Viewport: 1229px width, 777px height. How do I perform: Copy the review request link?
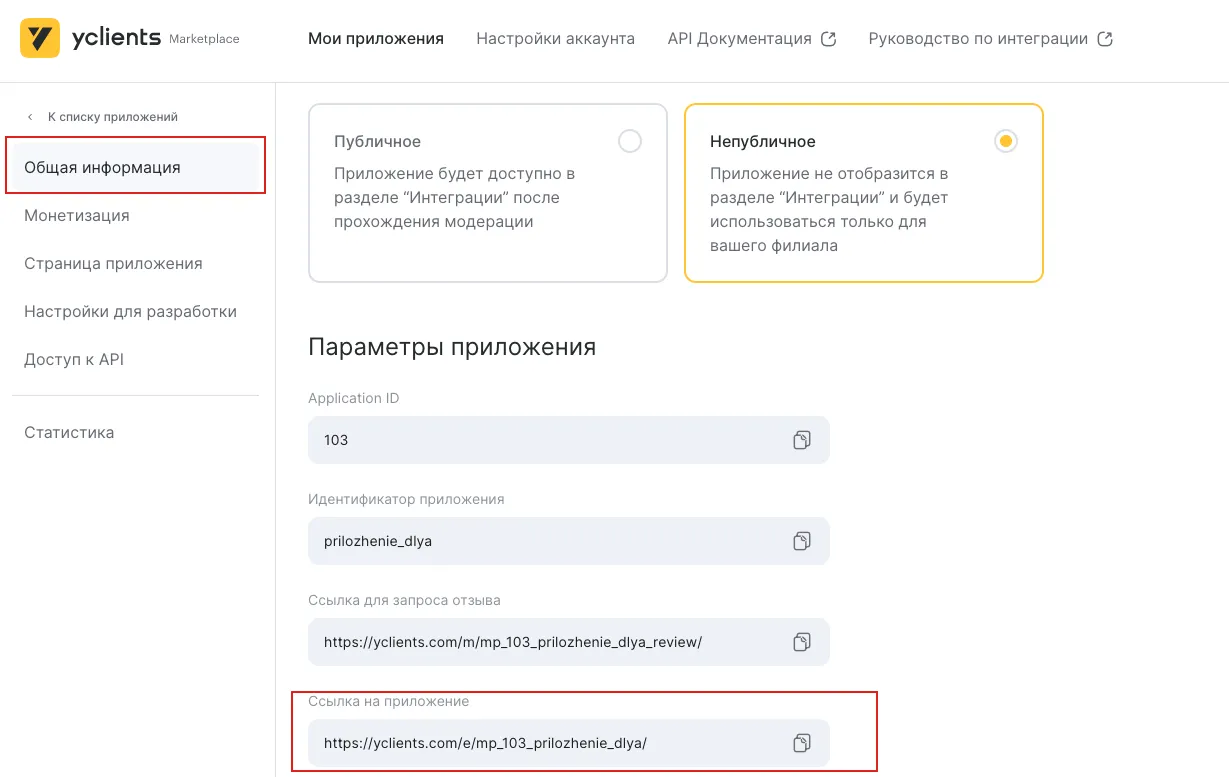(x=801, y=642)
